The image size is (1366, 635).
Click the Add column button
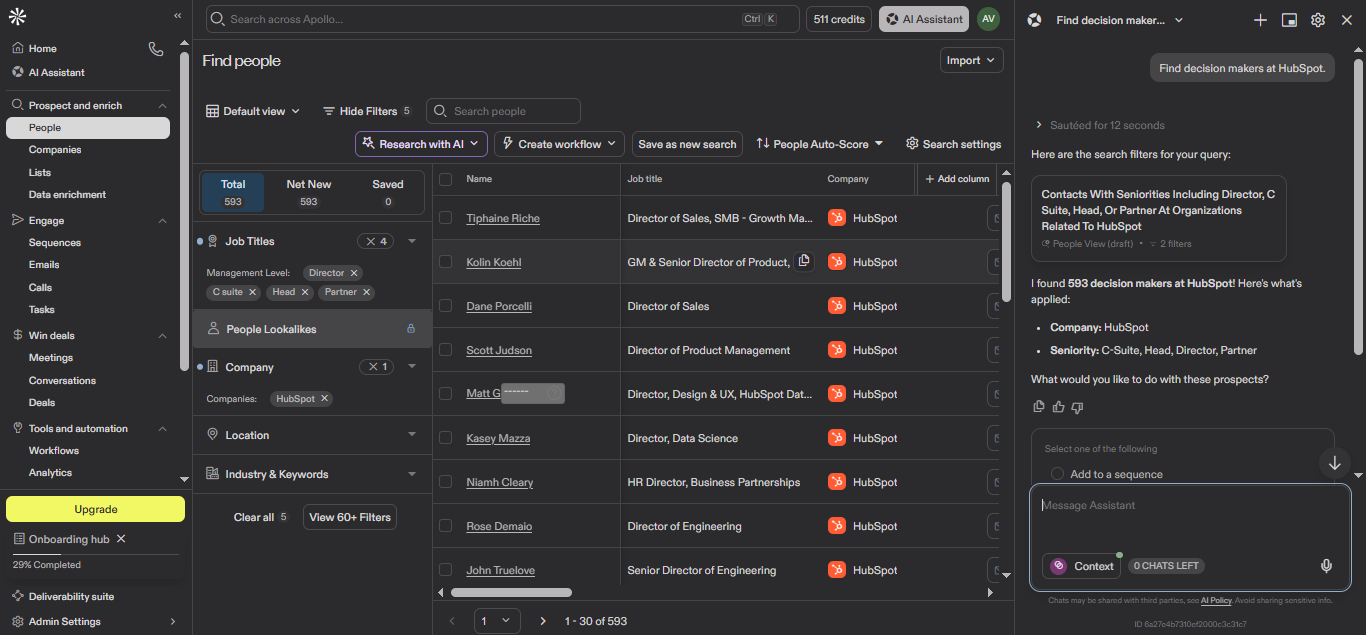[x=957, y=179]
